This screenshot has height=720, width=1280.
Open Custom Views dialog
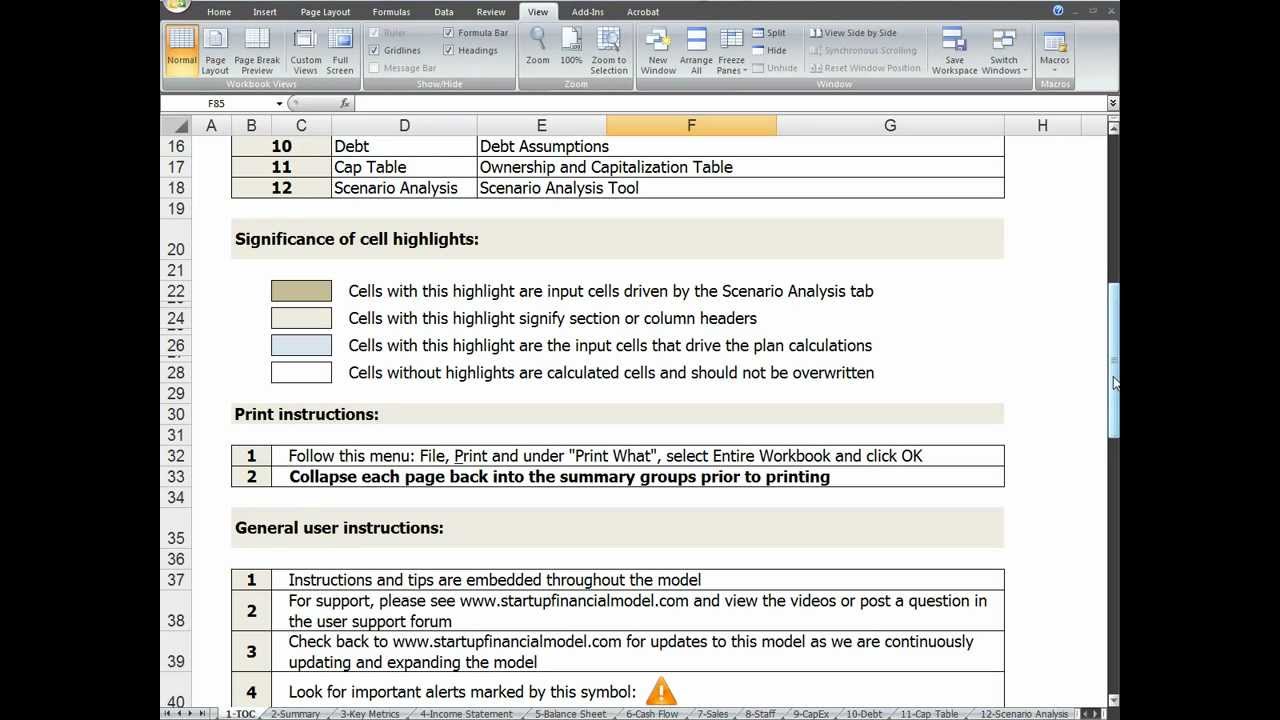tap(306, 50)
